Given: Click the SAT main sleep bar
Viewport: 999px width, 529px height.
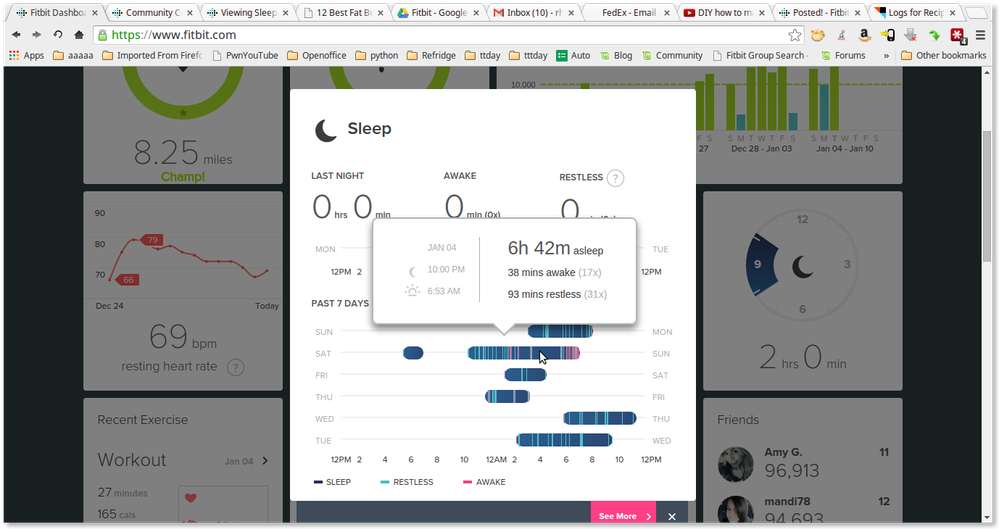Looking at the screenshot, I should pyautogui.click(x=524, y=353).
